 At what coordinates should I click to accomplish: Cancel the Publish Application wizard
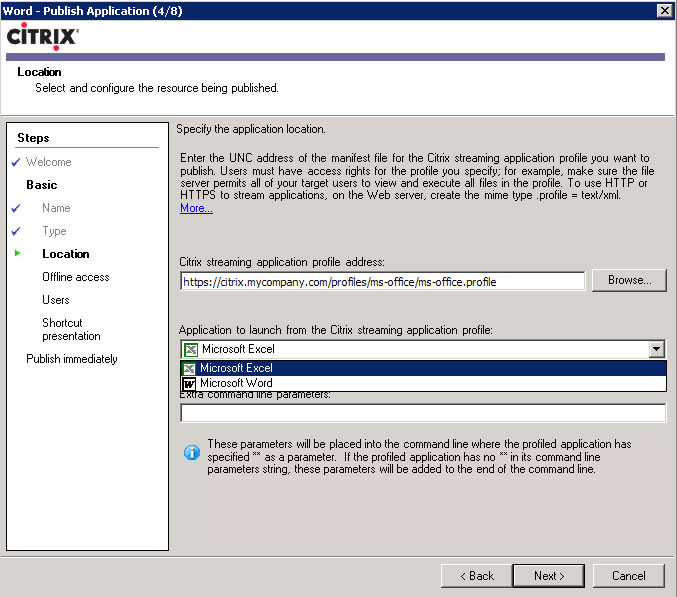pos(629,576)
